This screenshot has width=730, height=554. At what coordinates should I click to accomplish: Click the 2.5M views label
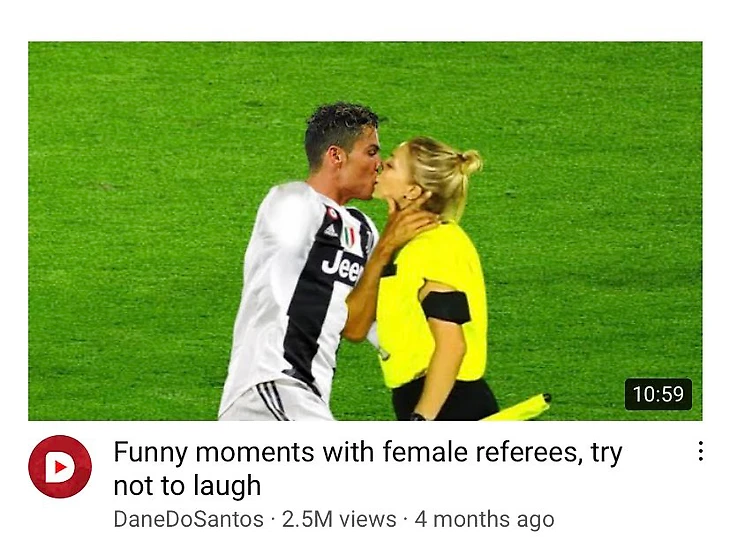tap(339, 519)
